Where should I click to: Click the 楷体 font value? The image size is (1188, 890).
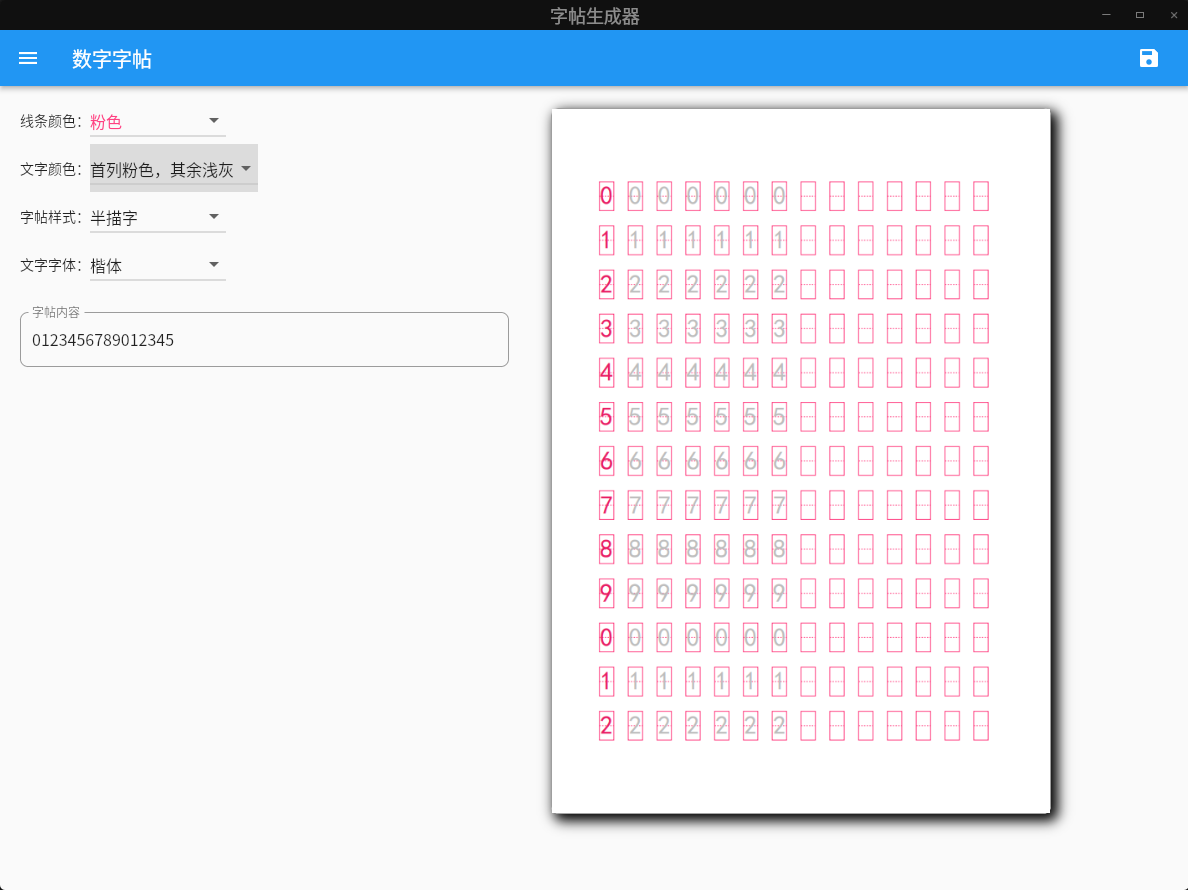[x=106, y=266]
